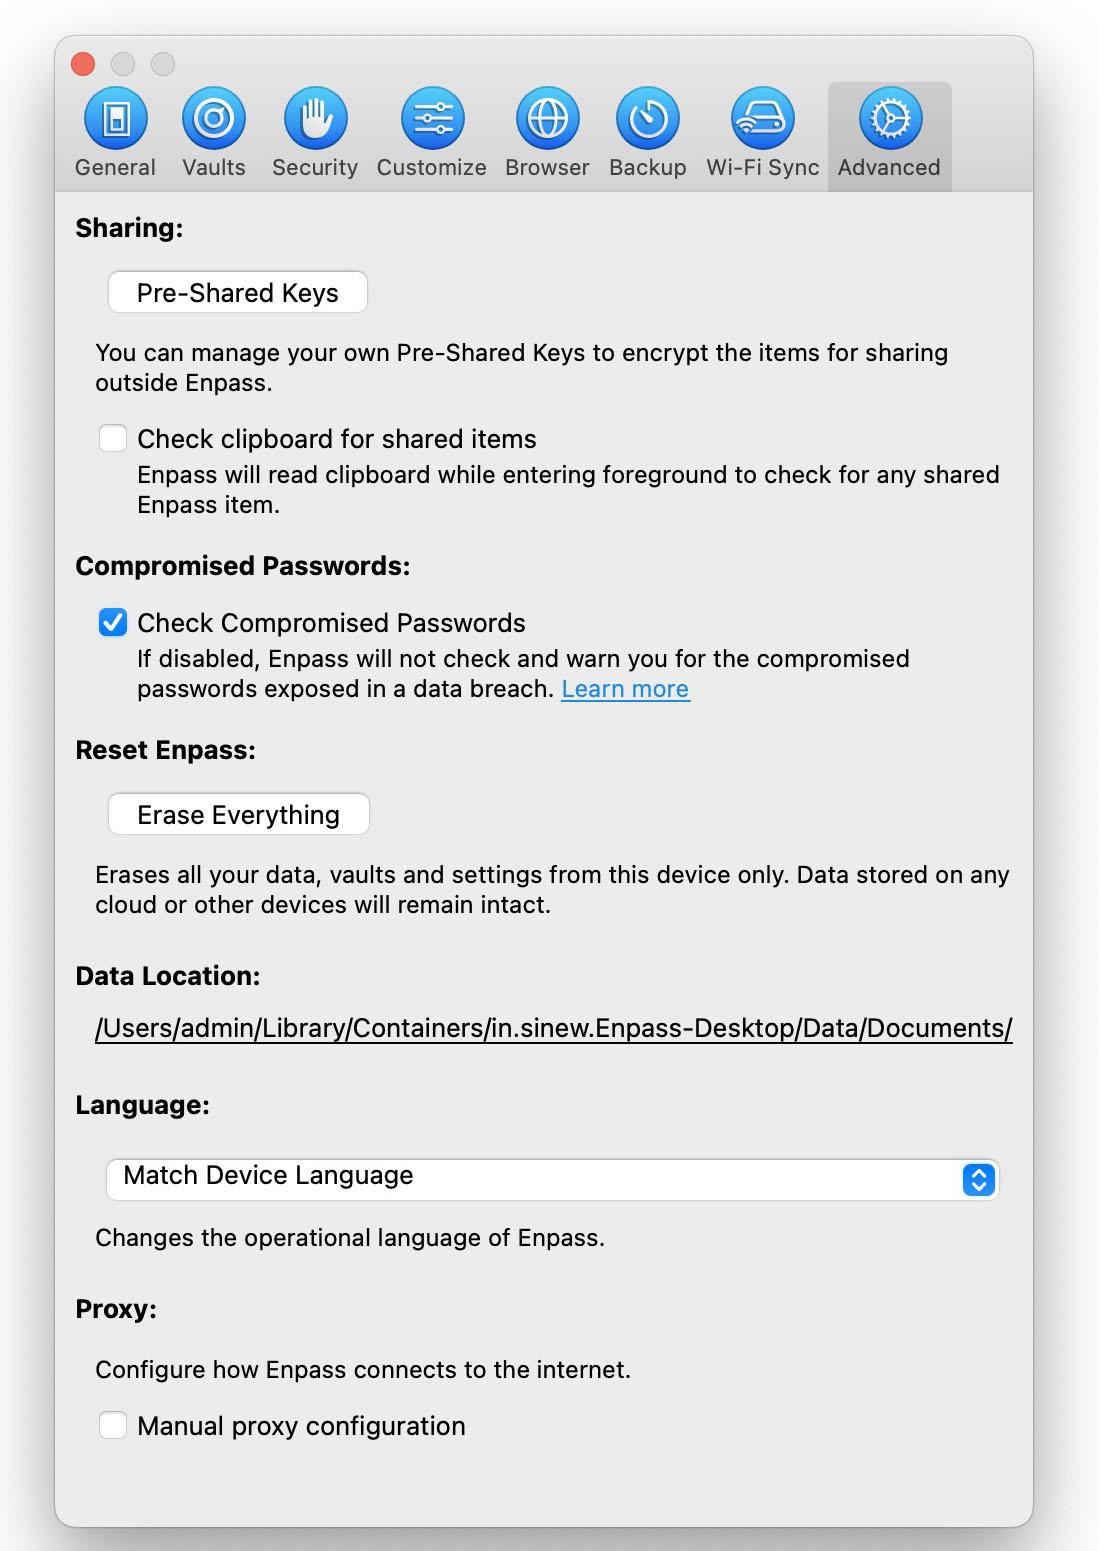
Task: Select the Advanced gear icon
Action: (x=889, y=119)
